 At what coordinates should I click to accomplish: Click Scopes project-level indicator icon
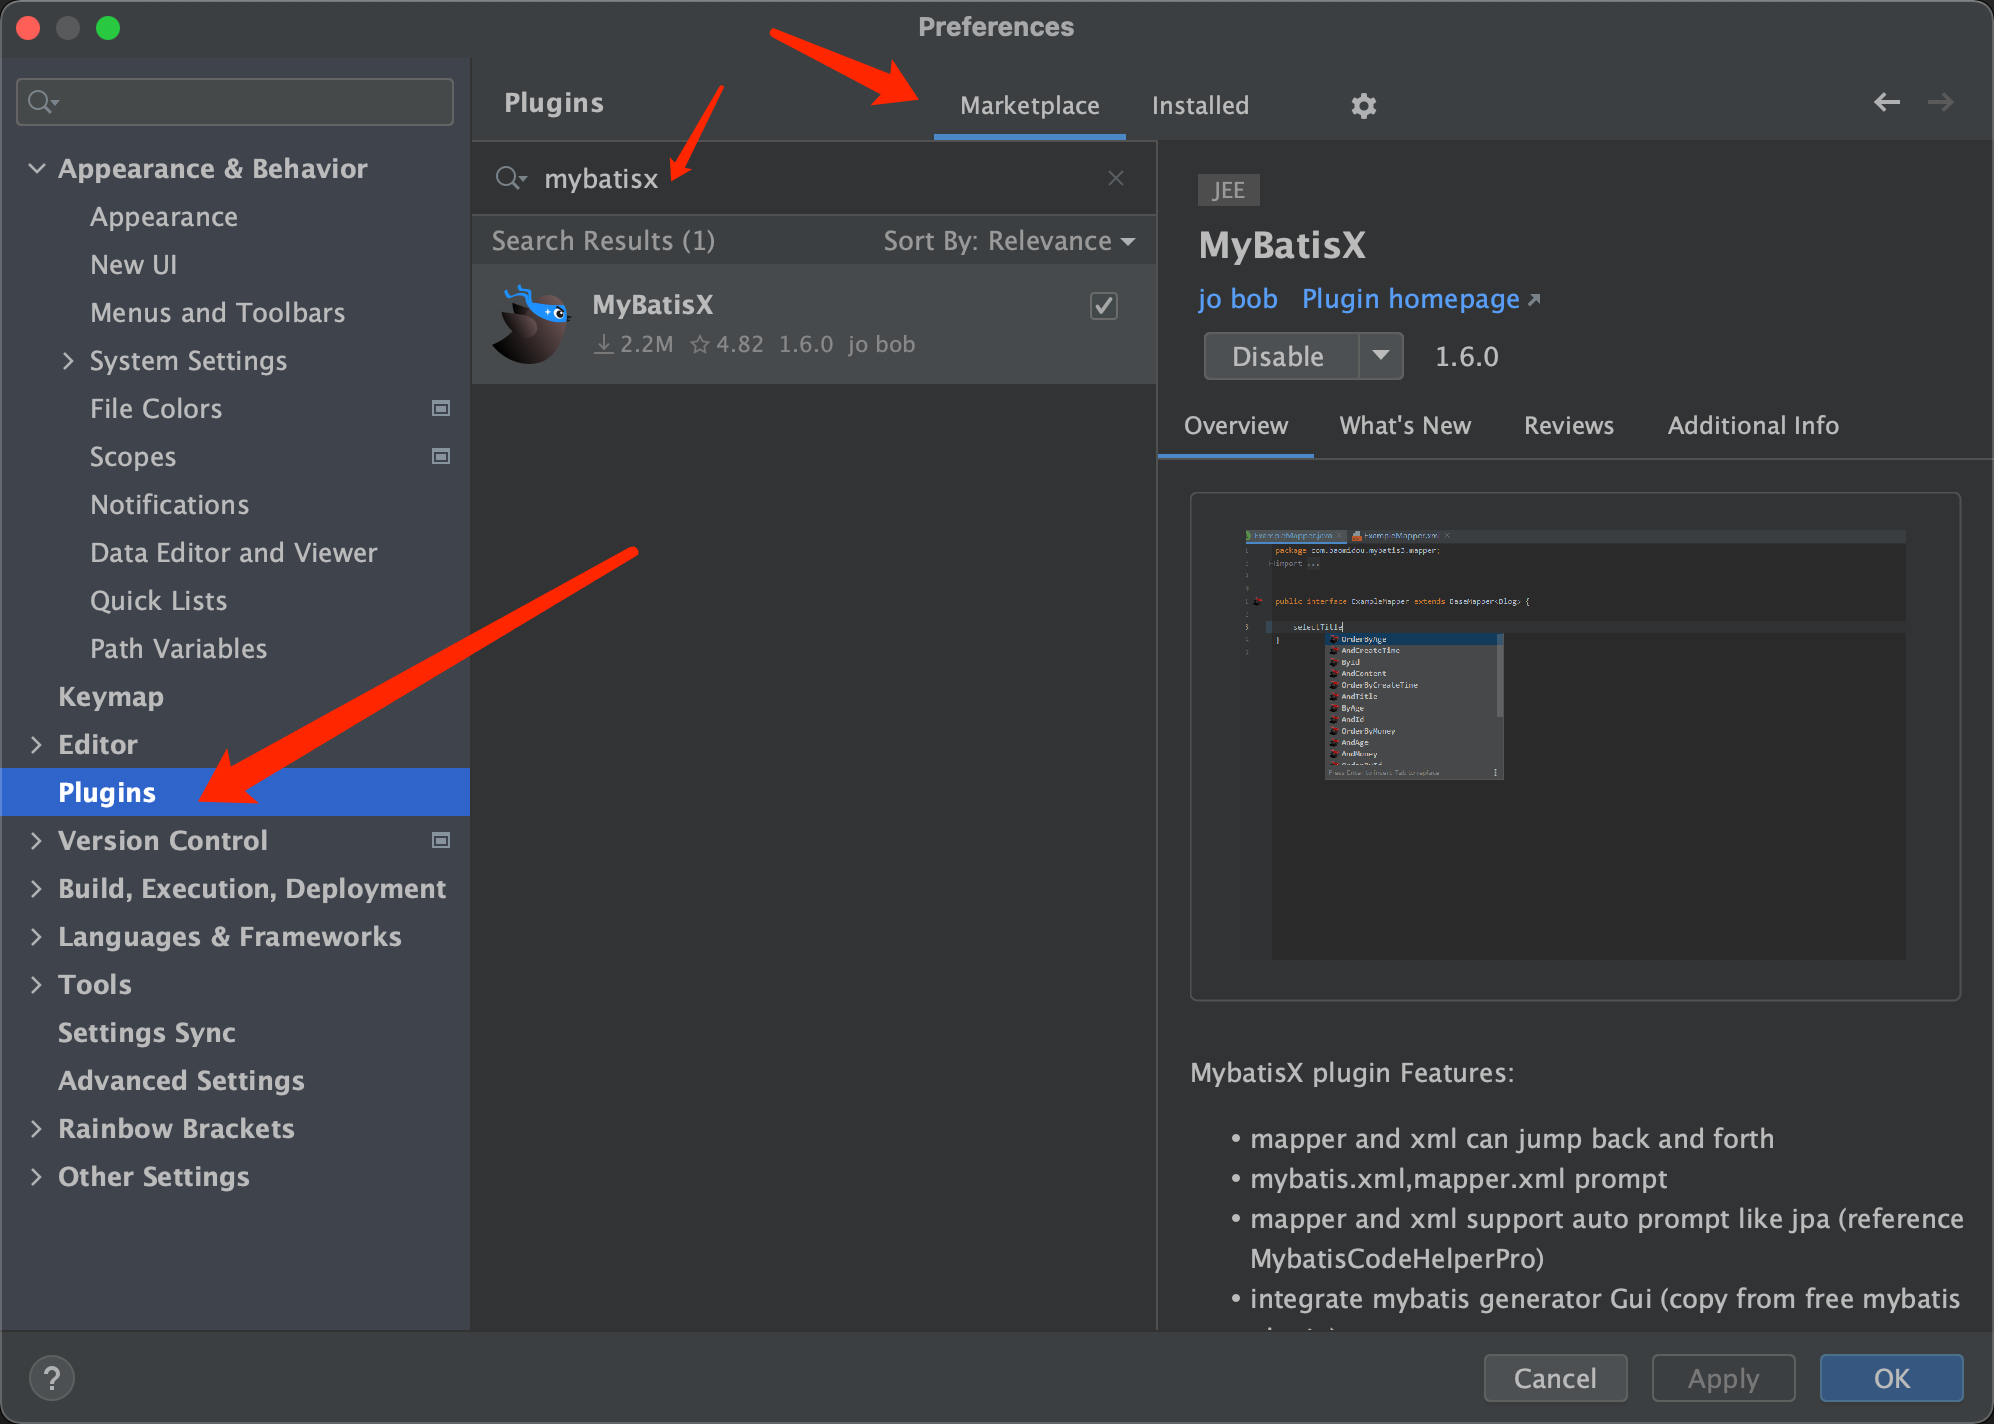440,456
